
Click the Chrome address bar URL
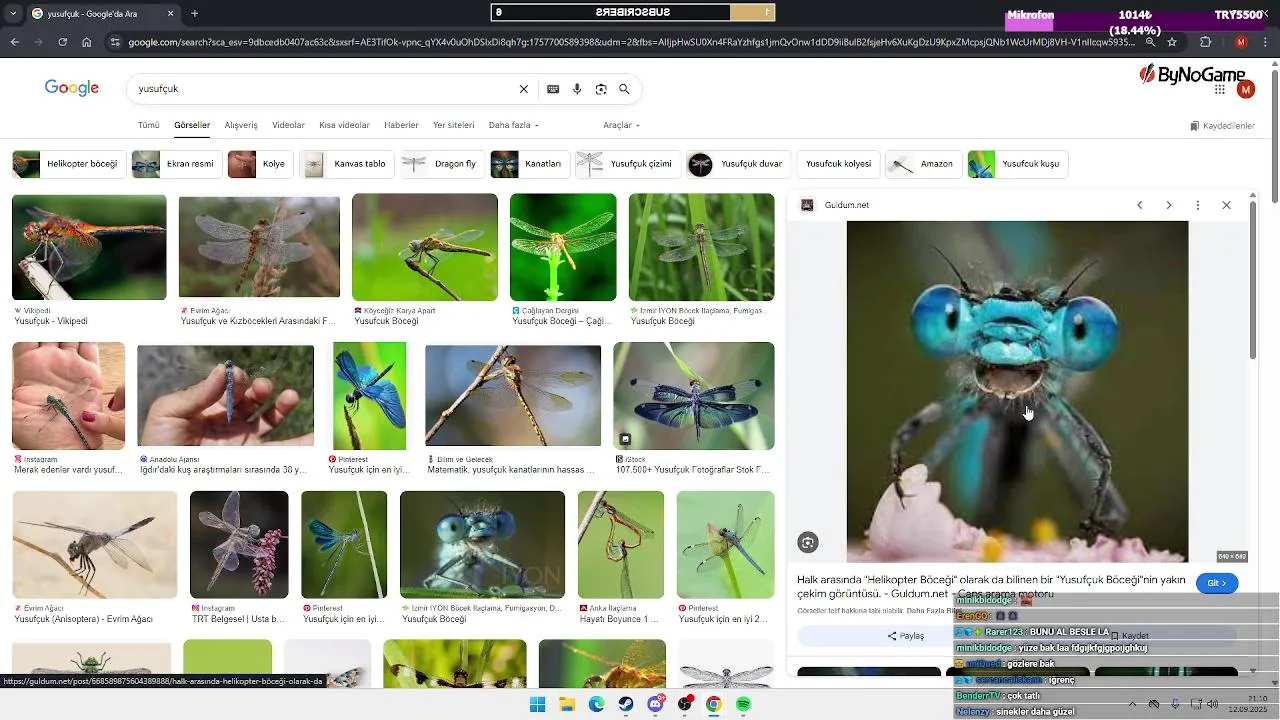point(630,42)
